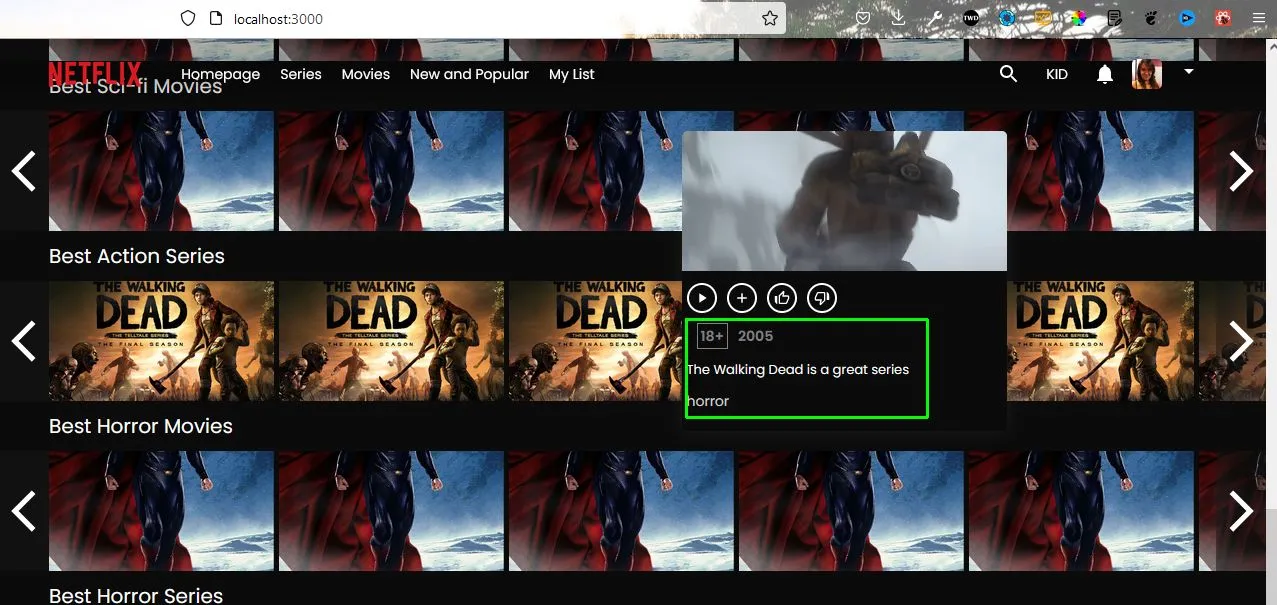Click the thumbs up icon on the preview card
Screen dimensions: 1277x605
[x=781, y=297]
